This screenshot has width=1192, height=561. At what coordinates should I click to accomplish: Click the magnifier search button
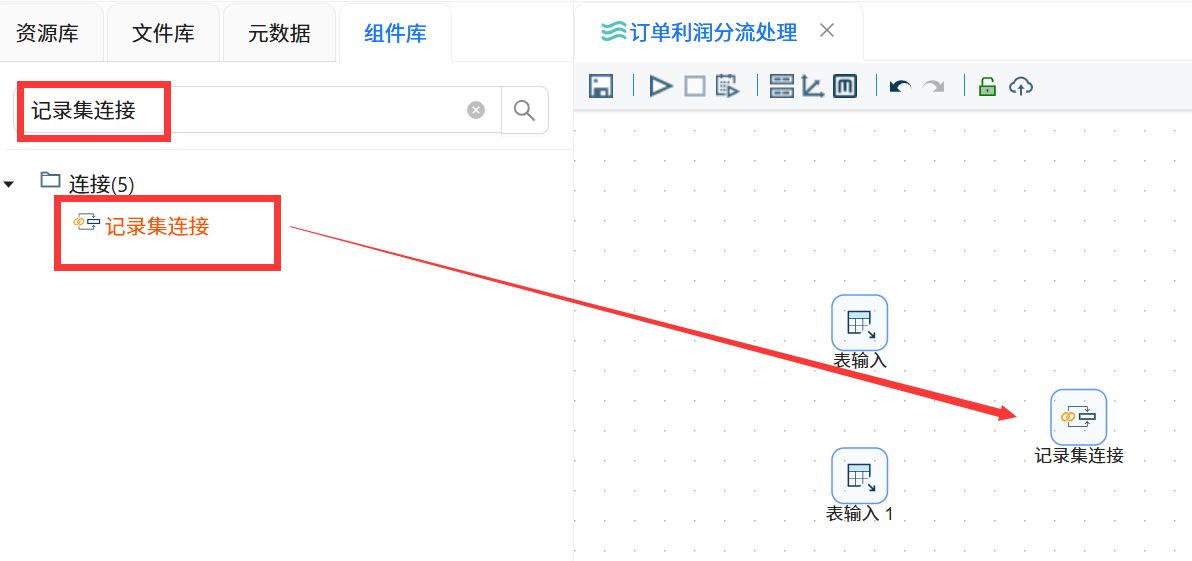pos(525,110)
